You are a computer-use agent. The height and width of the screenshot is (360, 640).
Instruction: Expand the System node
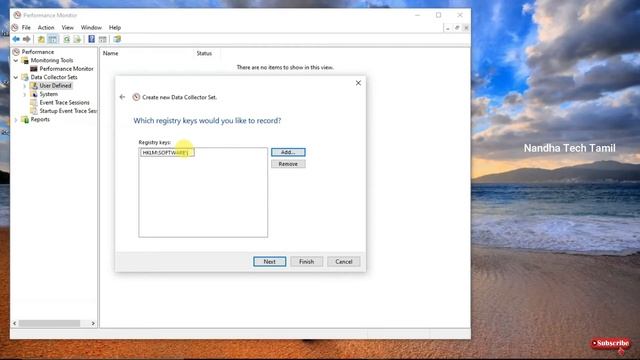point(24,94)
